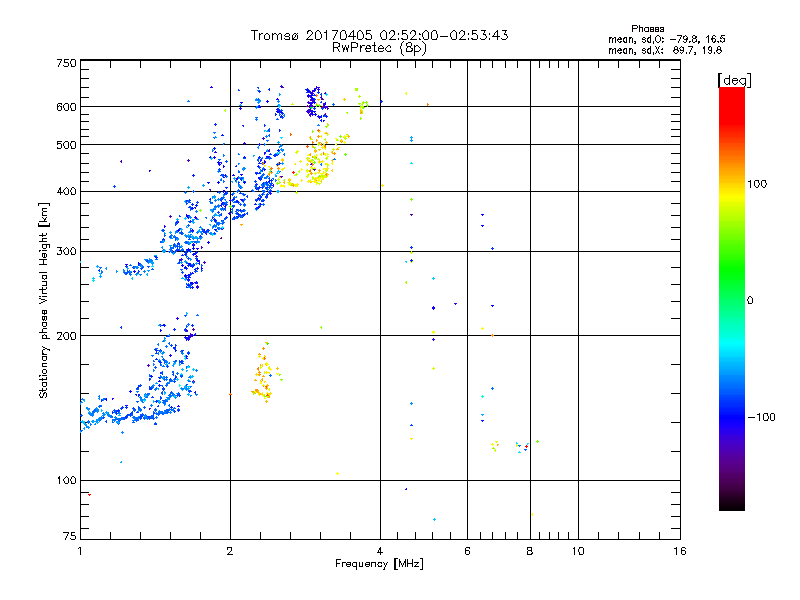Click the yellow-orange echo cluster near 3 MHz, 450 km

click(319, 159)
